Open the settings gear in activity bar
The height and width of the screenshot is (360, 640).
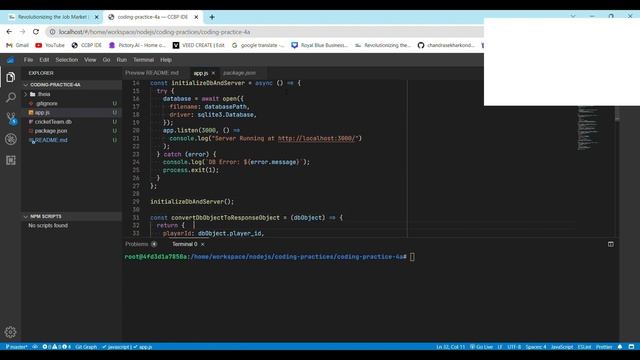(11, 332)
